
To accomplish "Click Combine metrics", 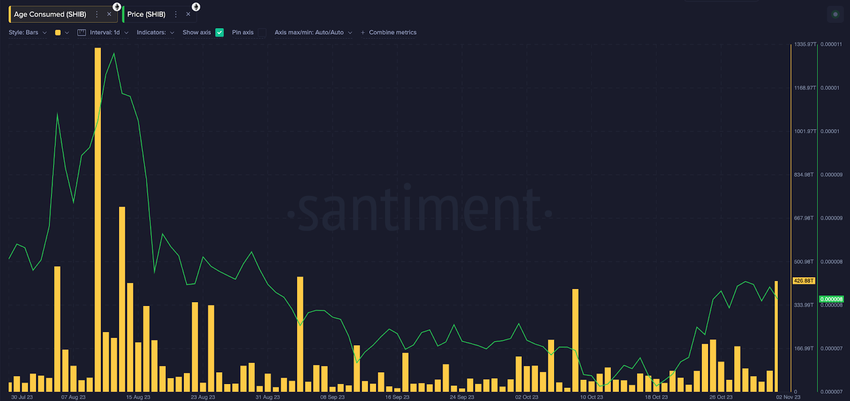I will point(392,33).
